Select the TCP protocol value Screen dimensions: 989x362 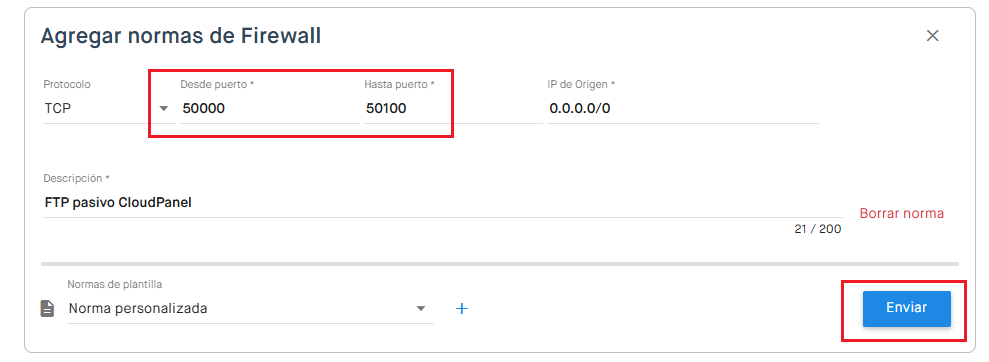[57, 108]
